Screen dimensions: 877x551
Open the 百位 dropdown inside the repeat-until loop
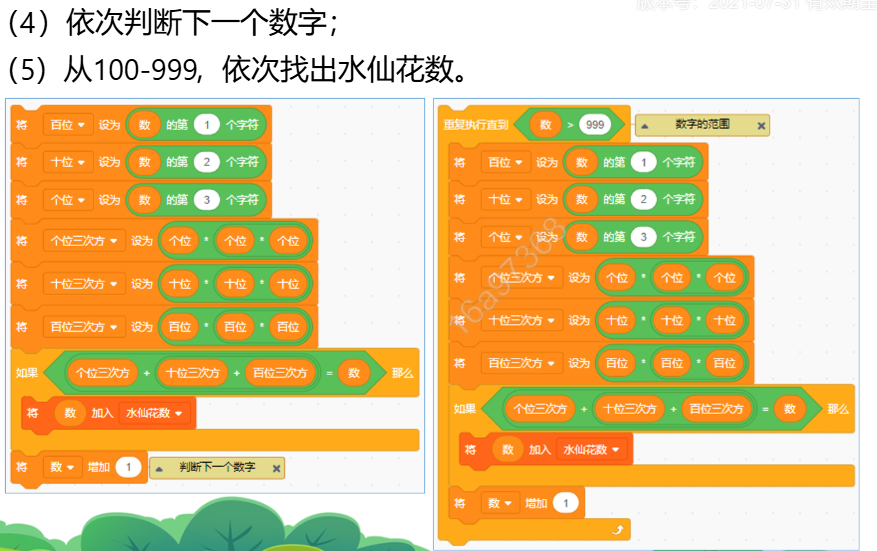point(504,162)
